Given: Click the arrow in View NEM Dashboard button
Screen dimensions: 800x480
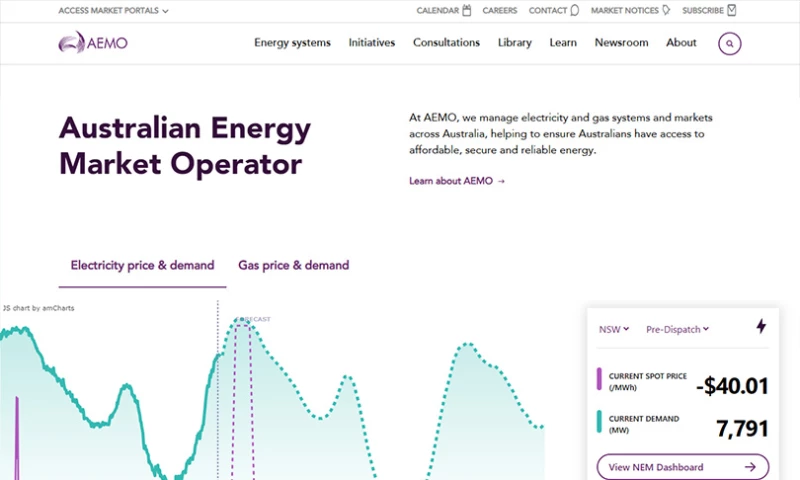Looking at the screenshot, I should point(750,467).
